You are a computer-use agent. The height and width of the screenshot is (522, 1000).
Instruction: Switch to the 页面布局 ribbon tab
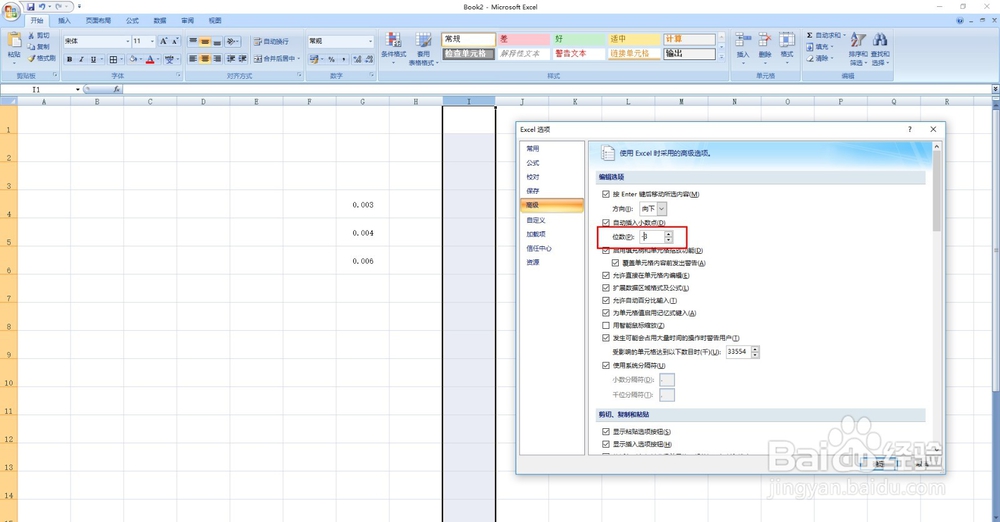(x=98, y=20)
